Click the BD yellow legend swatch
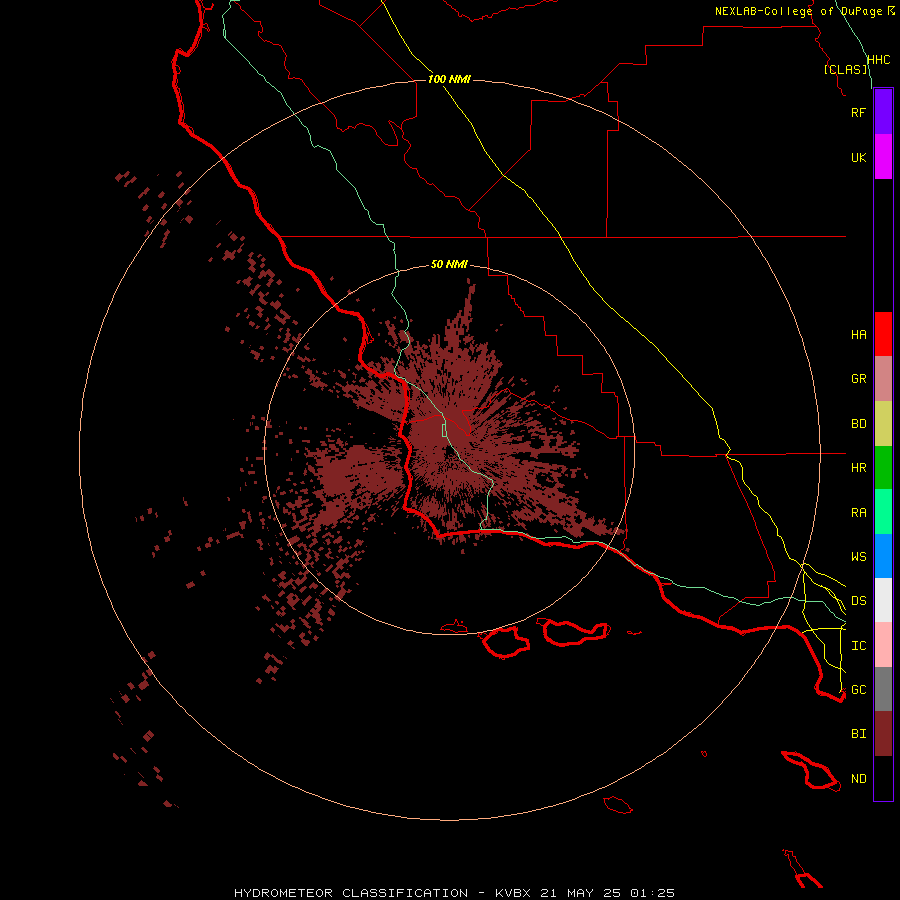The image size is (900, 900). 883,424
